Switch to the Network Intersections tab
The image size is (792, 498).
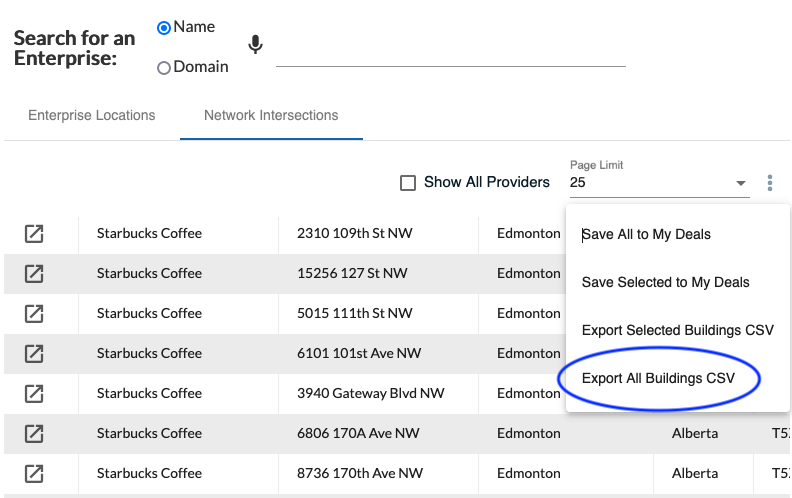pyautogui.click(x=271, y=115)
